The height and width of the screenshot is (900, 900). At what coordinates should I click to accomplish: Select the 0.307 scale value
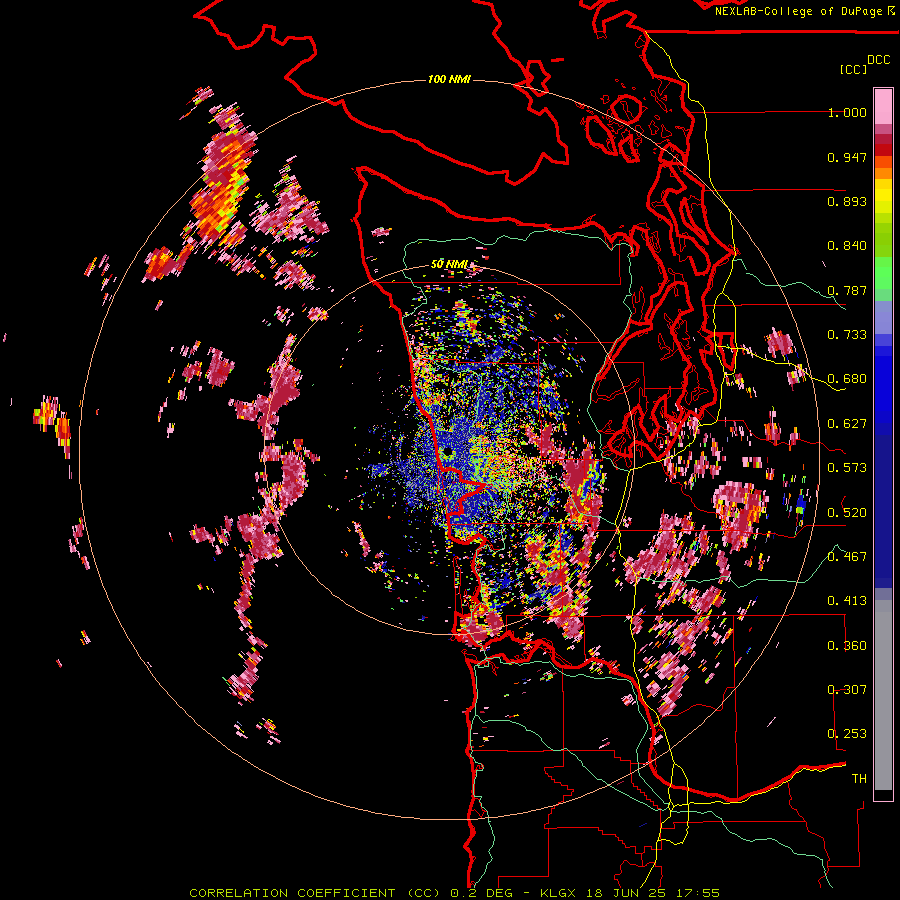(847, 690)
